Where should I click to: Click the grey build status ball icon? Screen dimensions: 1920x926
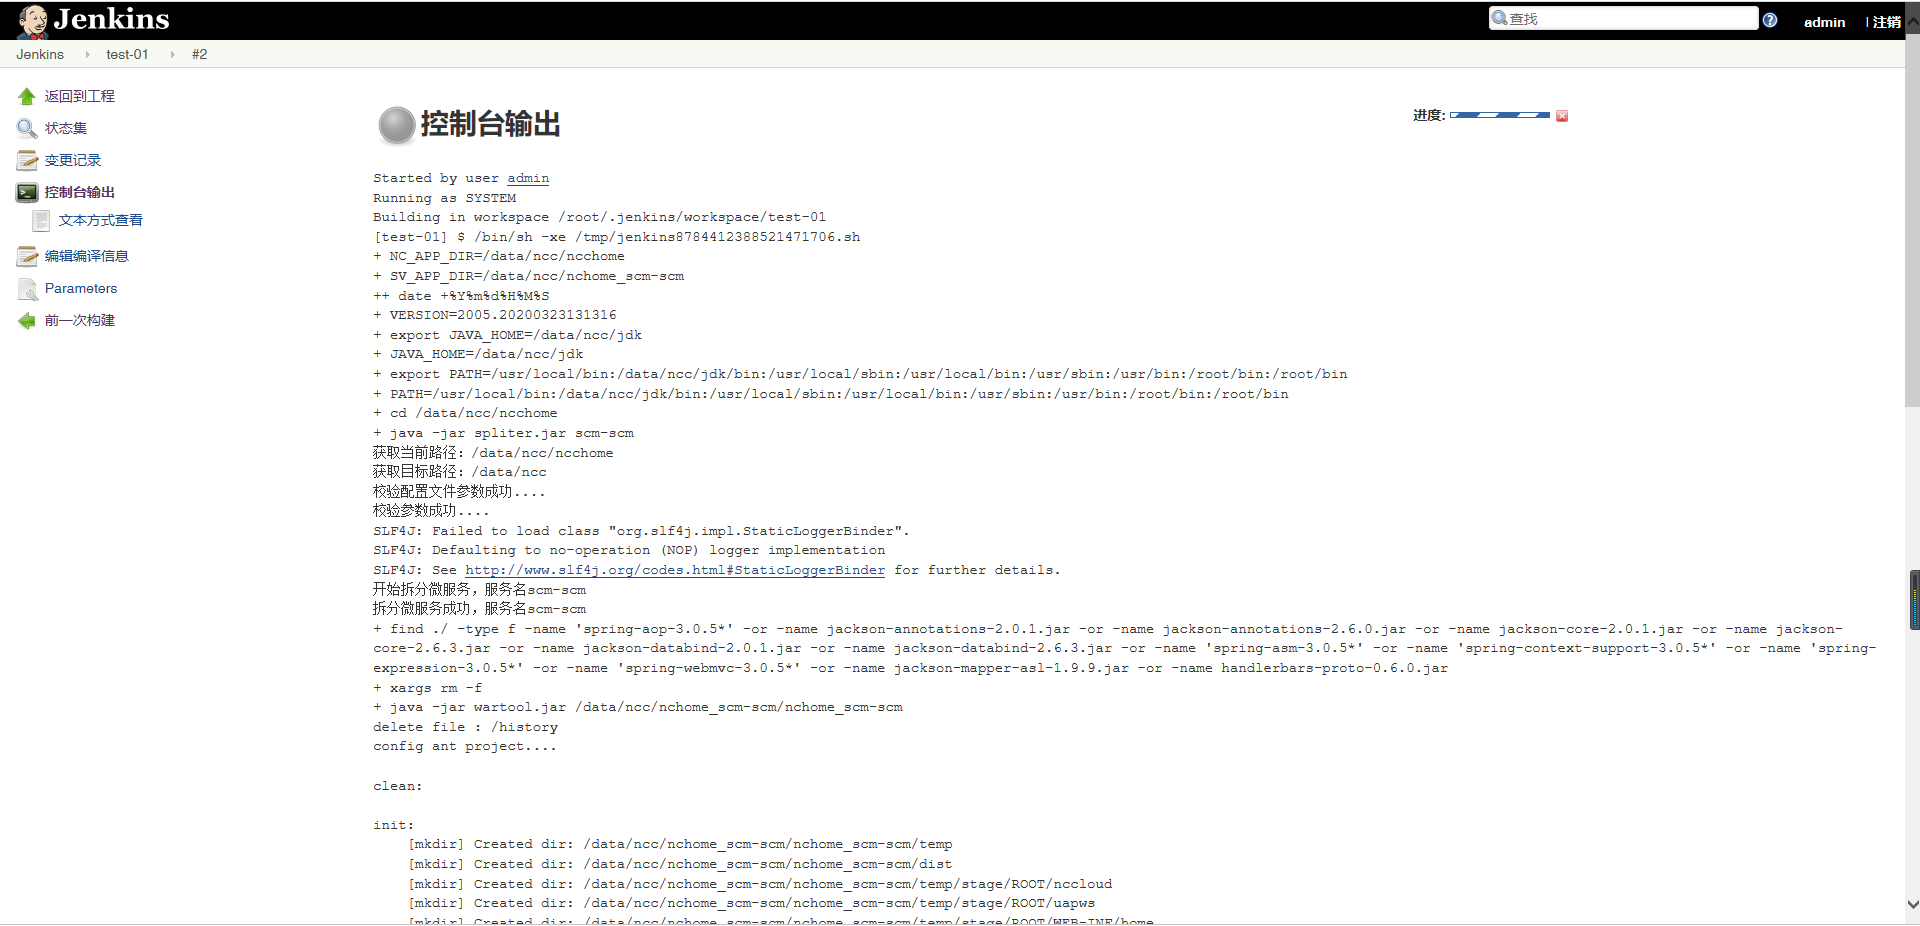[397, 125]
